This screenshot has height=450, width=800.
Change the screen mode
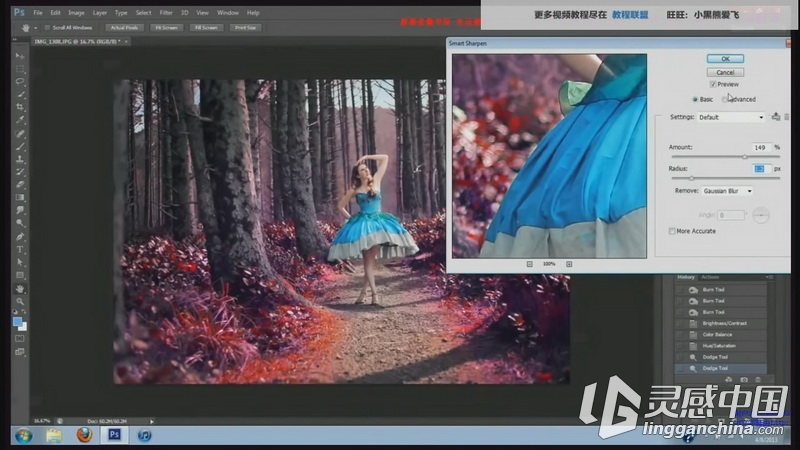tap(20, 352)
